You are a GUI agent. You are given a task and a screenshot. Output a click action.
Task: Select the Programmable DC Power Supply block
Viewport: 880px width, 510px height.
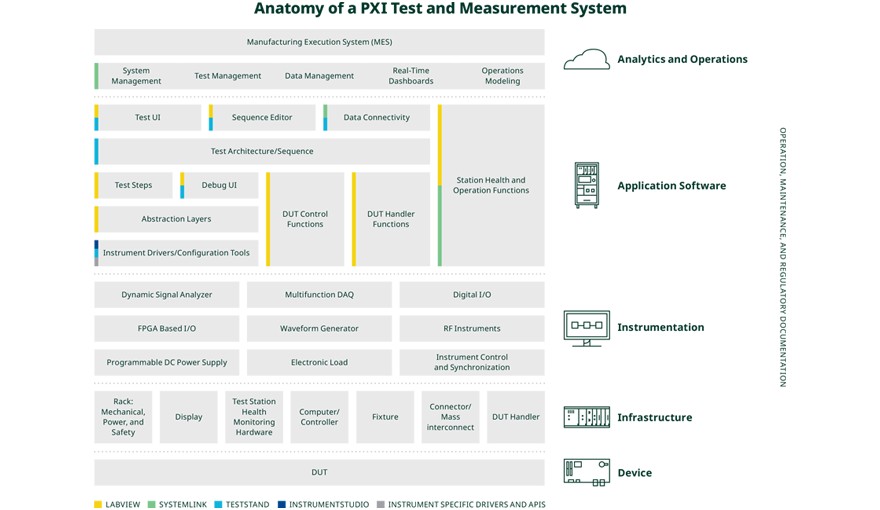[167, 362]
